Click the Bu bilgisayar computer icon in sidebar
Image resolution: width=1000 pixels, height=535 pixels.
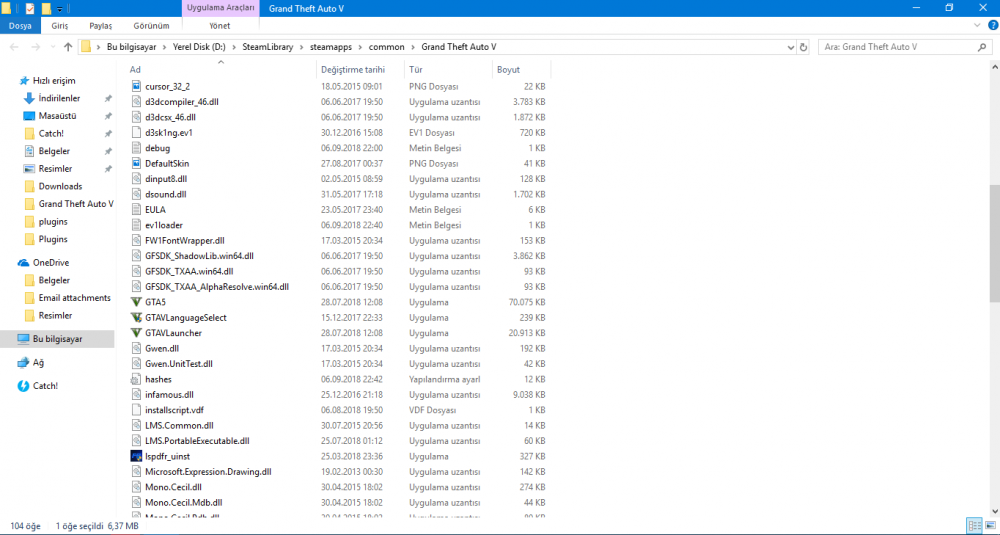pyautogui.click(x=24, y=339)
